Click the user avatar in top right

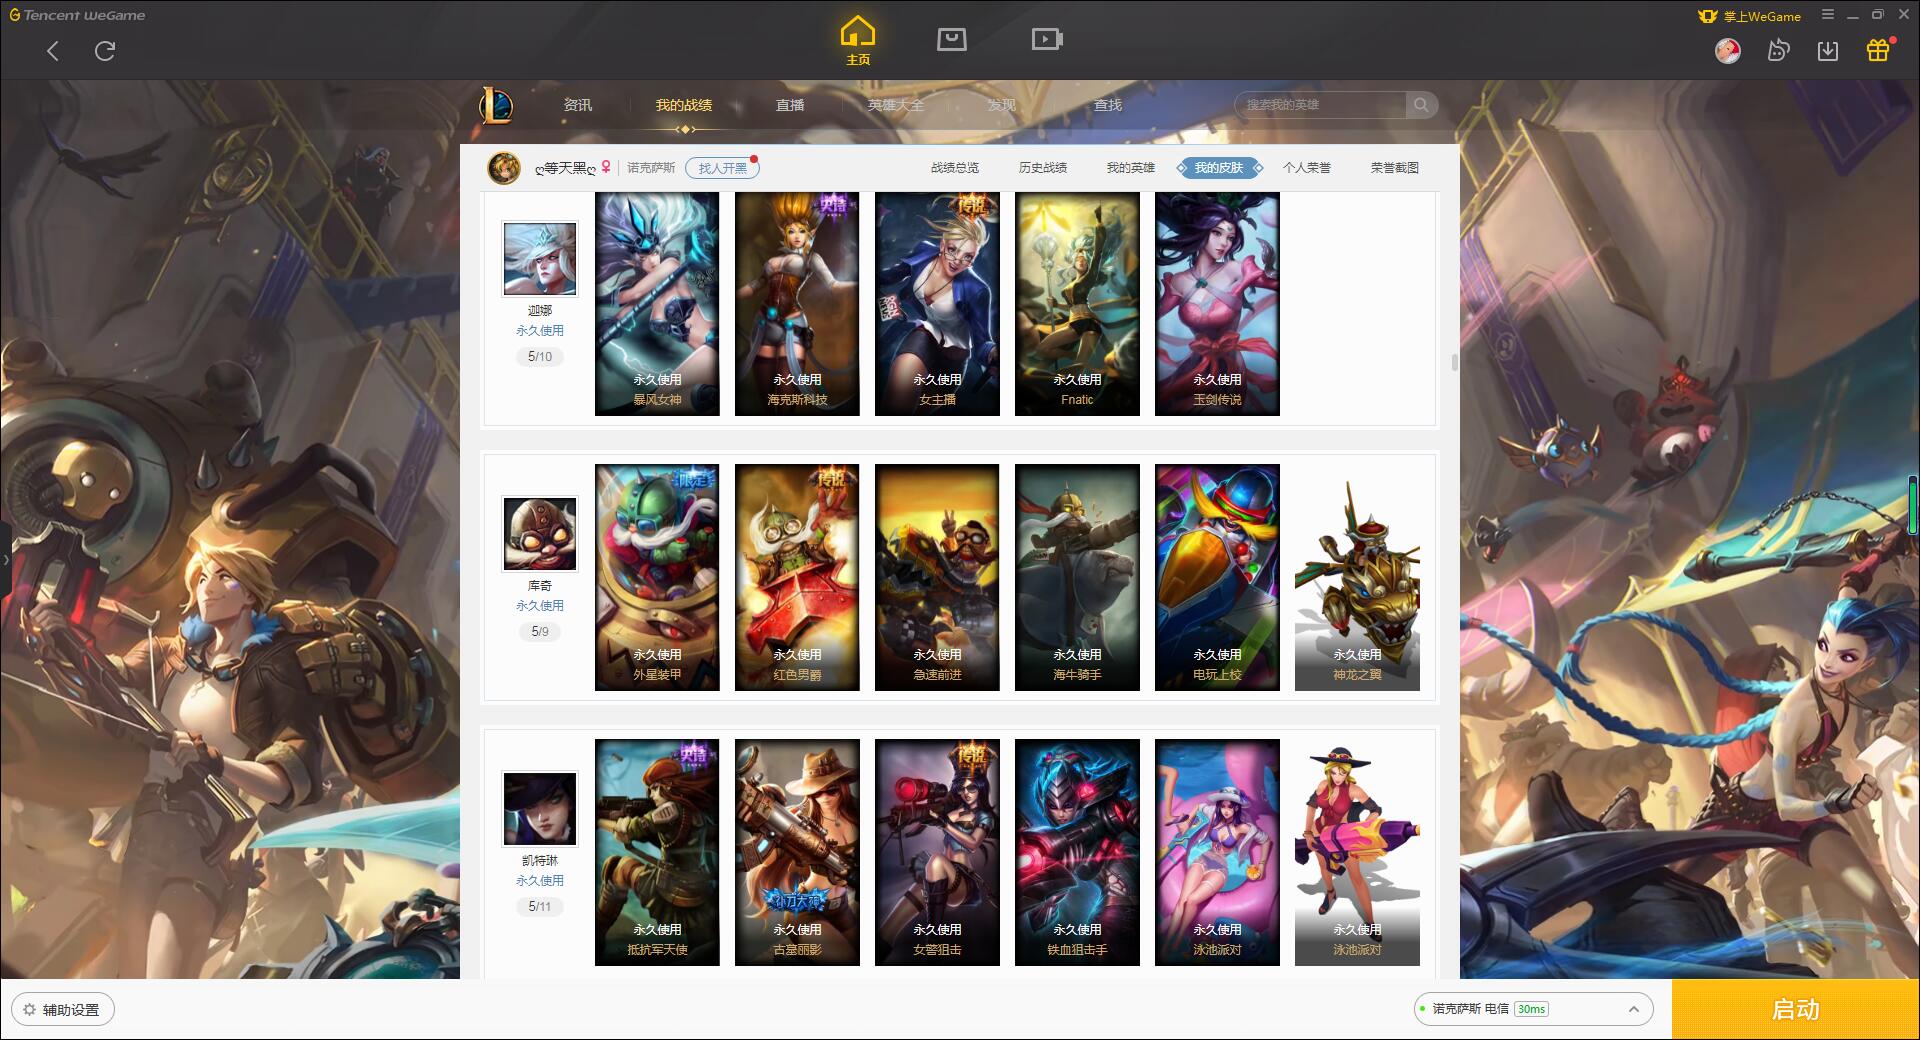point(1727,50)
